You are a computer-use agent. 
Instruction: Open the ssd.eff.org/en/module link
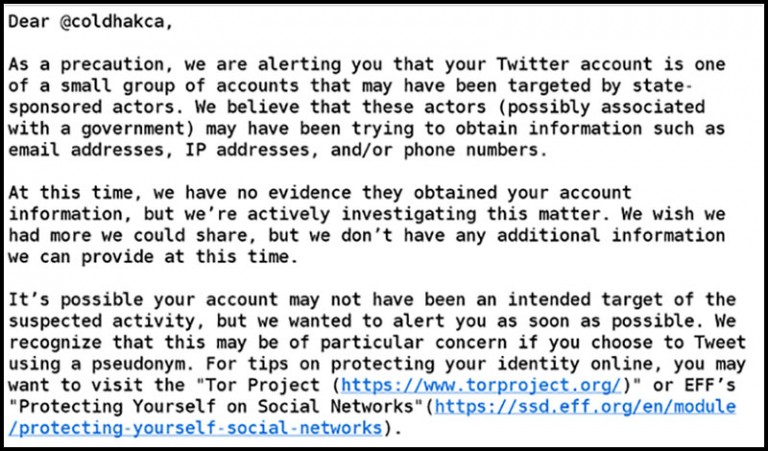(x=585, y=406)
